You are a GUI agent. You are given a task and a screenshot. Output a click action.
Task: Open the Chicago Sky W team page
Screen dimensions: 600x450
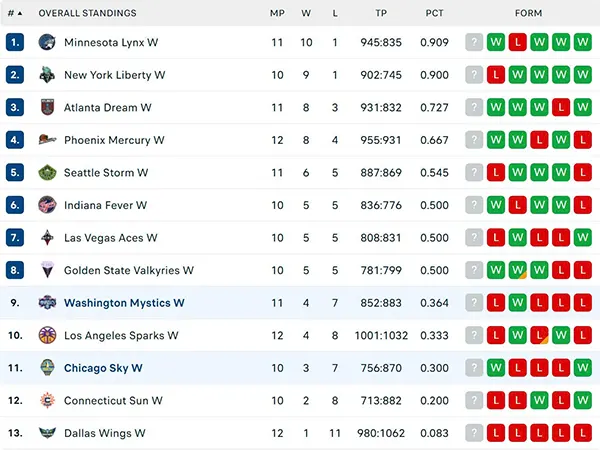click(103, 368)
